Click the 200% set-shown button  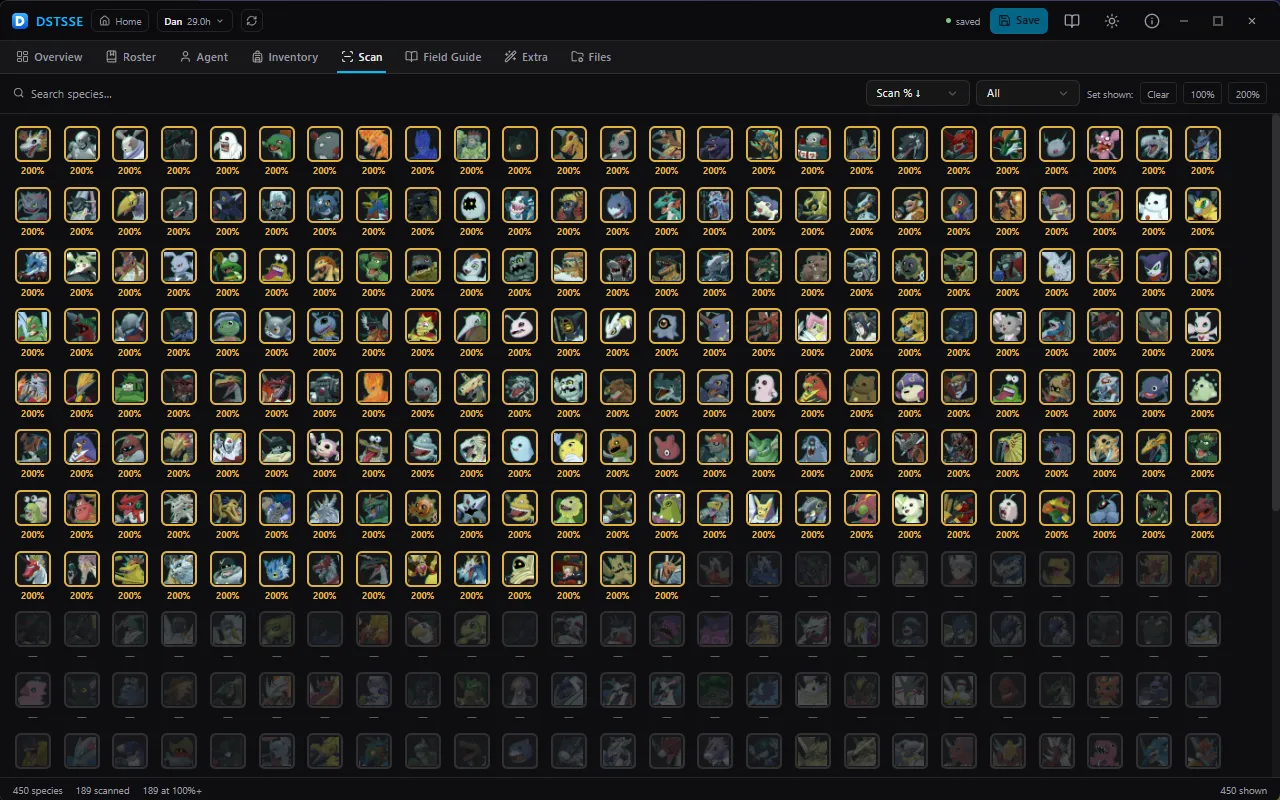1247,94
